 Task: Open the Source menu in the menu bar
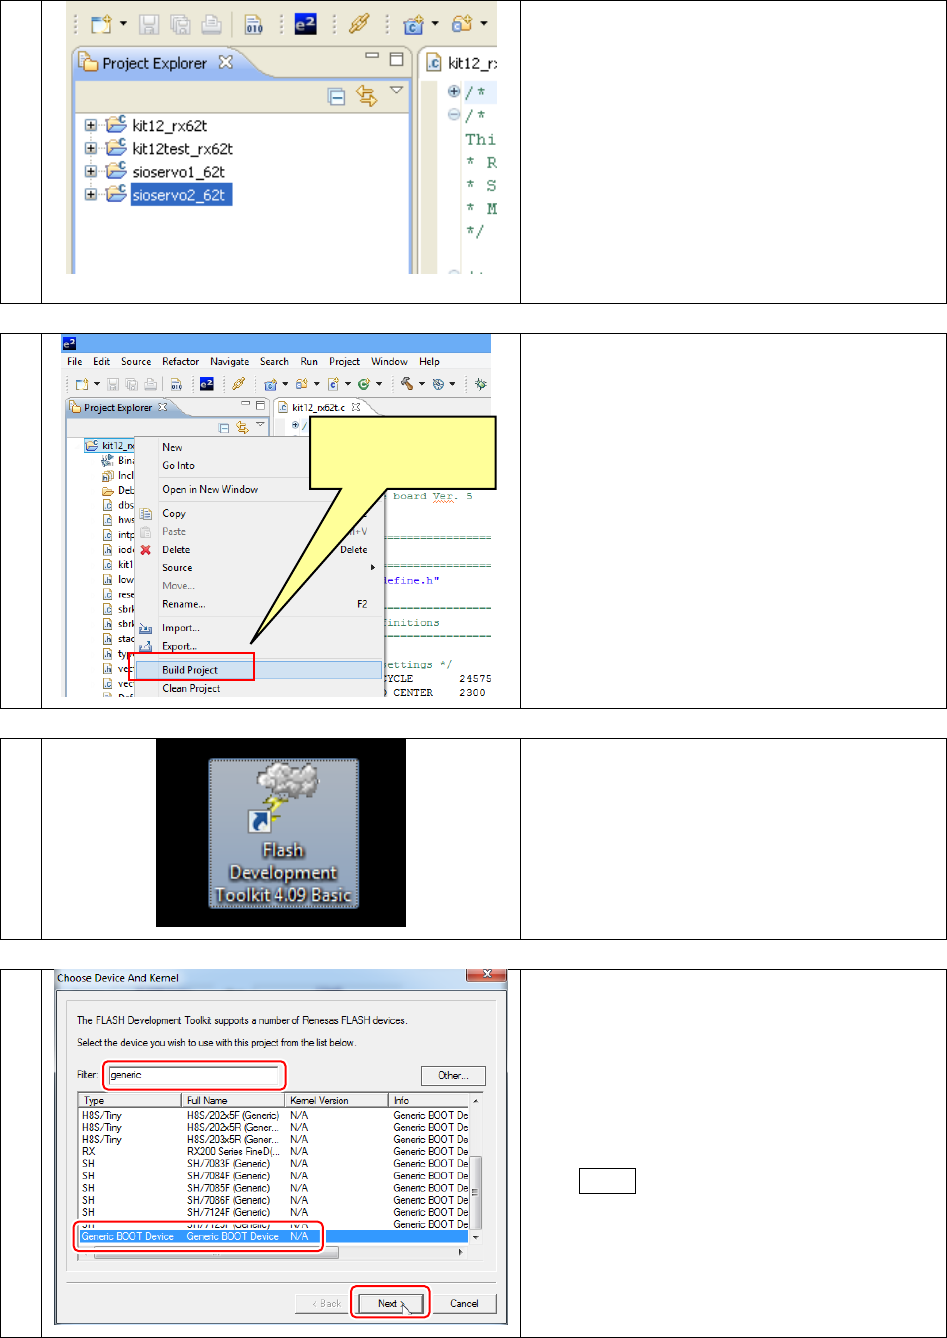pyautogui.click(x=136, y=361)
